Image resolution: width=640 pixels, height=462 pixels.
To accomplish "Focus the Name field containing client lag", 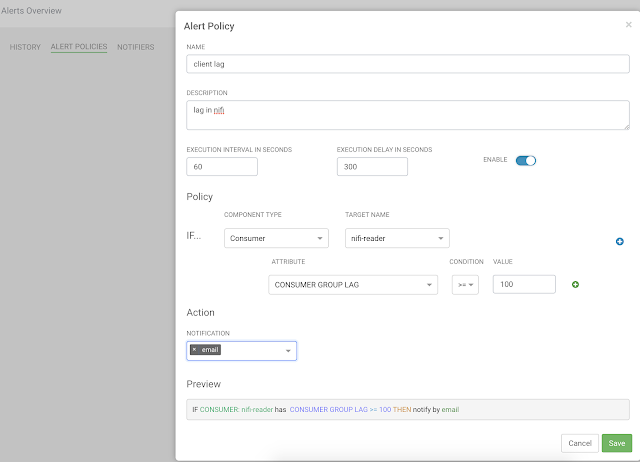I will coord(408,64).
